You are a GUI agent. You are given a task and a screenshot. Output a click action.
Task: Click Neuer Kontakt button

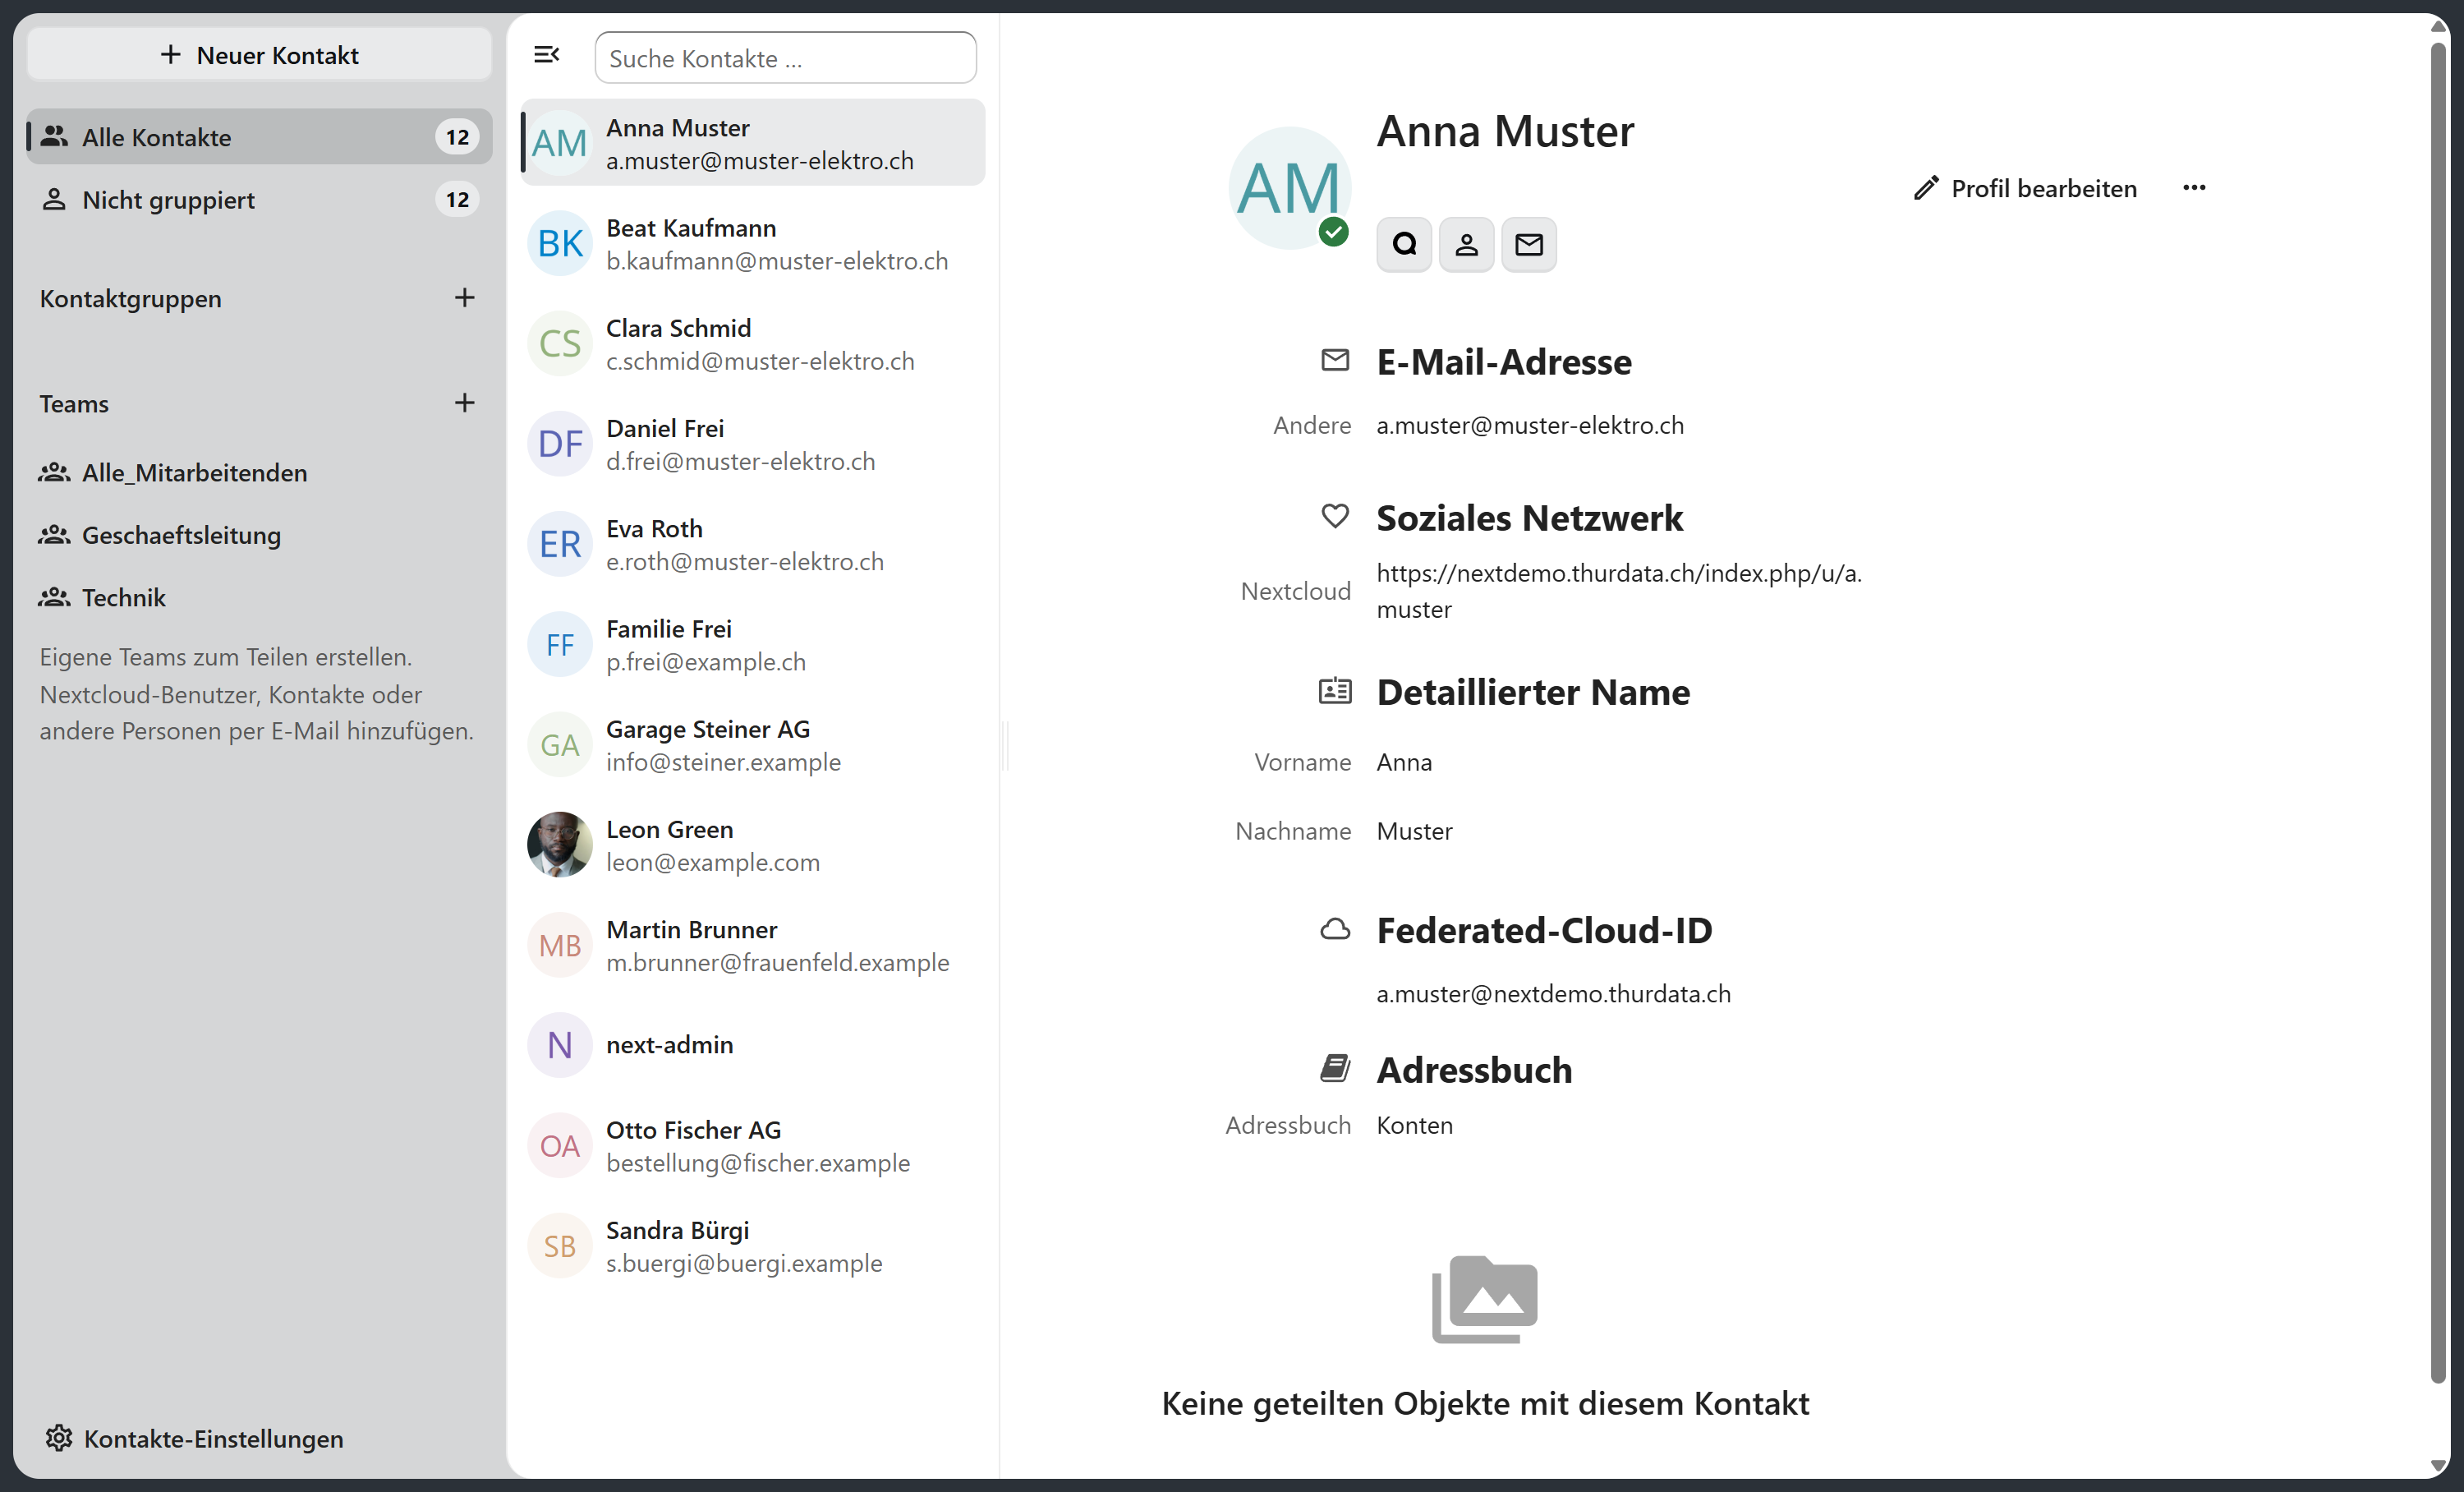[x=259, y=55]
